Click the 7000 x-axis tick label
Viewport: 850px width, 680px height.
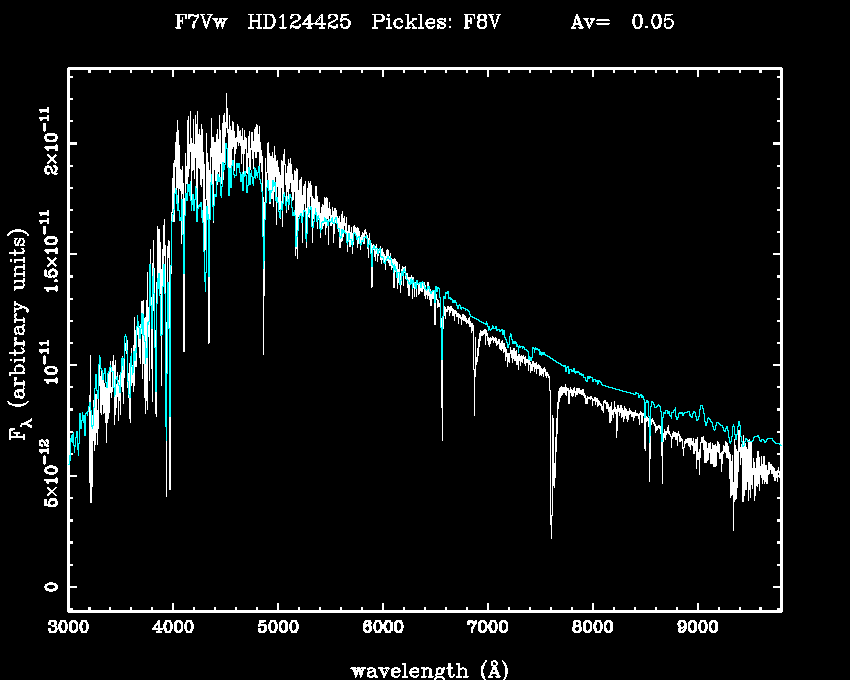[487, 630]
